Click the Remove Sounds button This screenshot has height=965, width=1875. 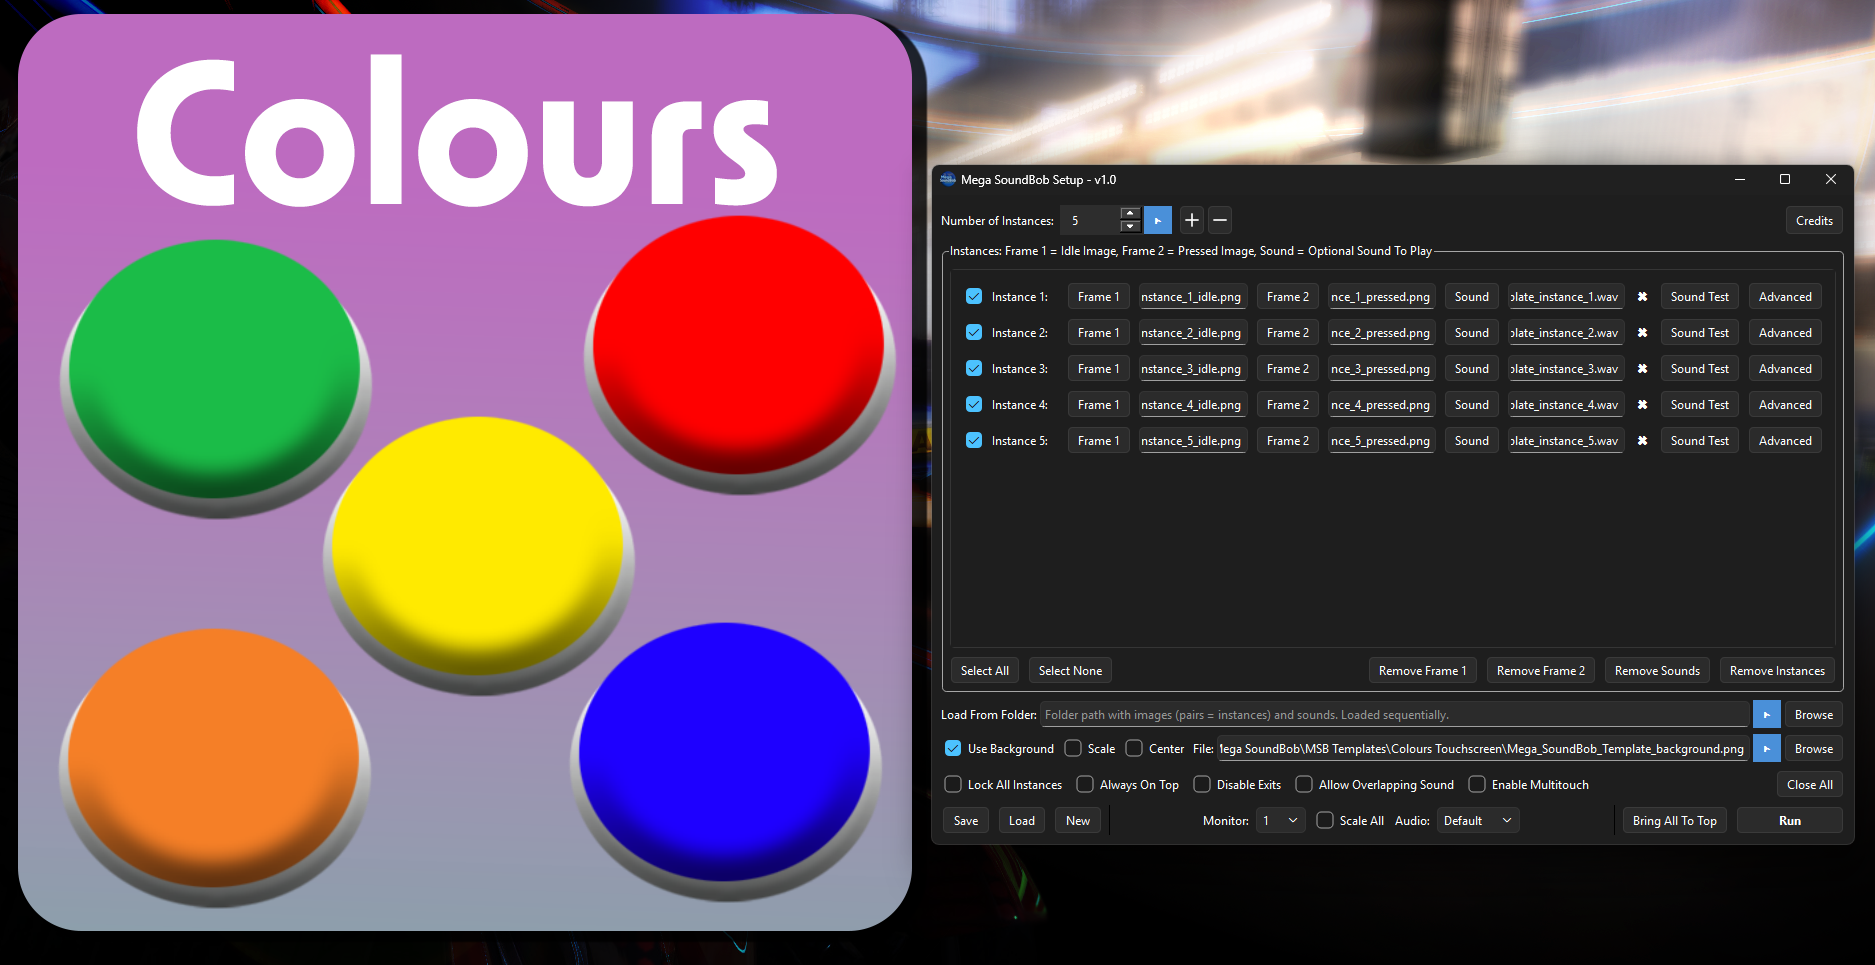coord(1657,671)
